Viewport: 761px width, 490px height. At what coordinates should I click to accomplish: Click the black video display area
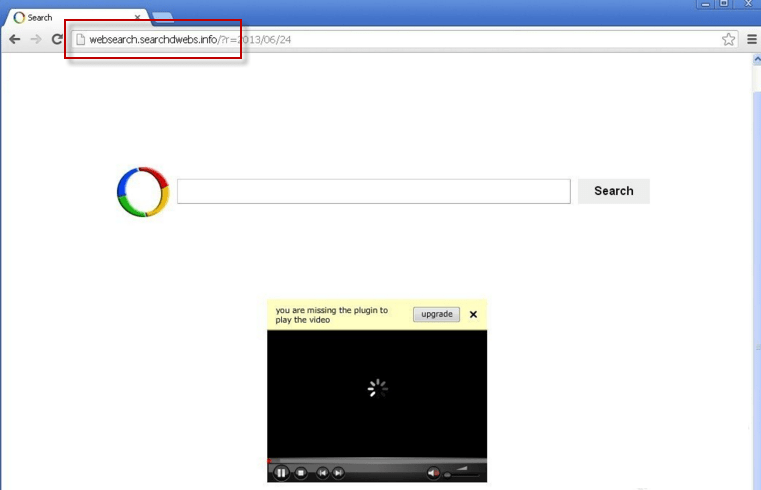coord(377,394)
